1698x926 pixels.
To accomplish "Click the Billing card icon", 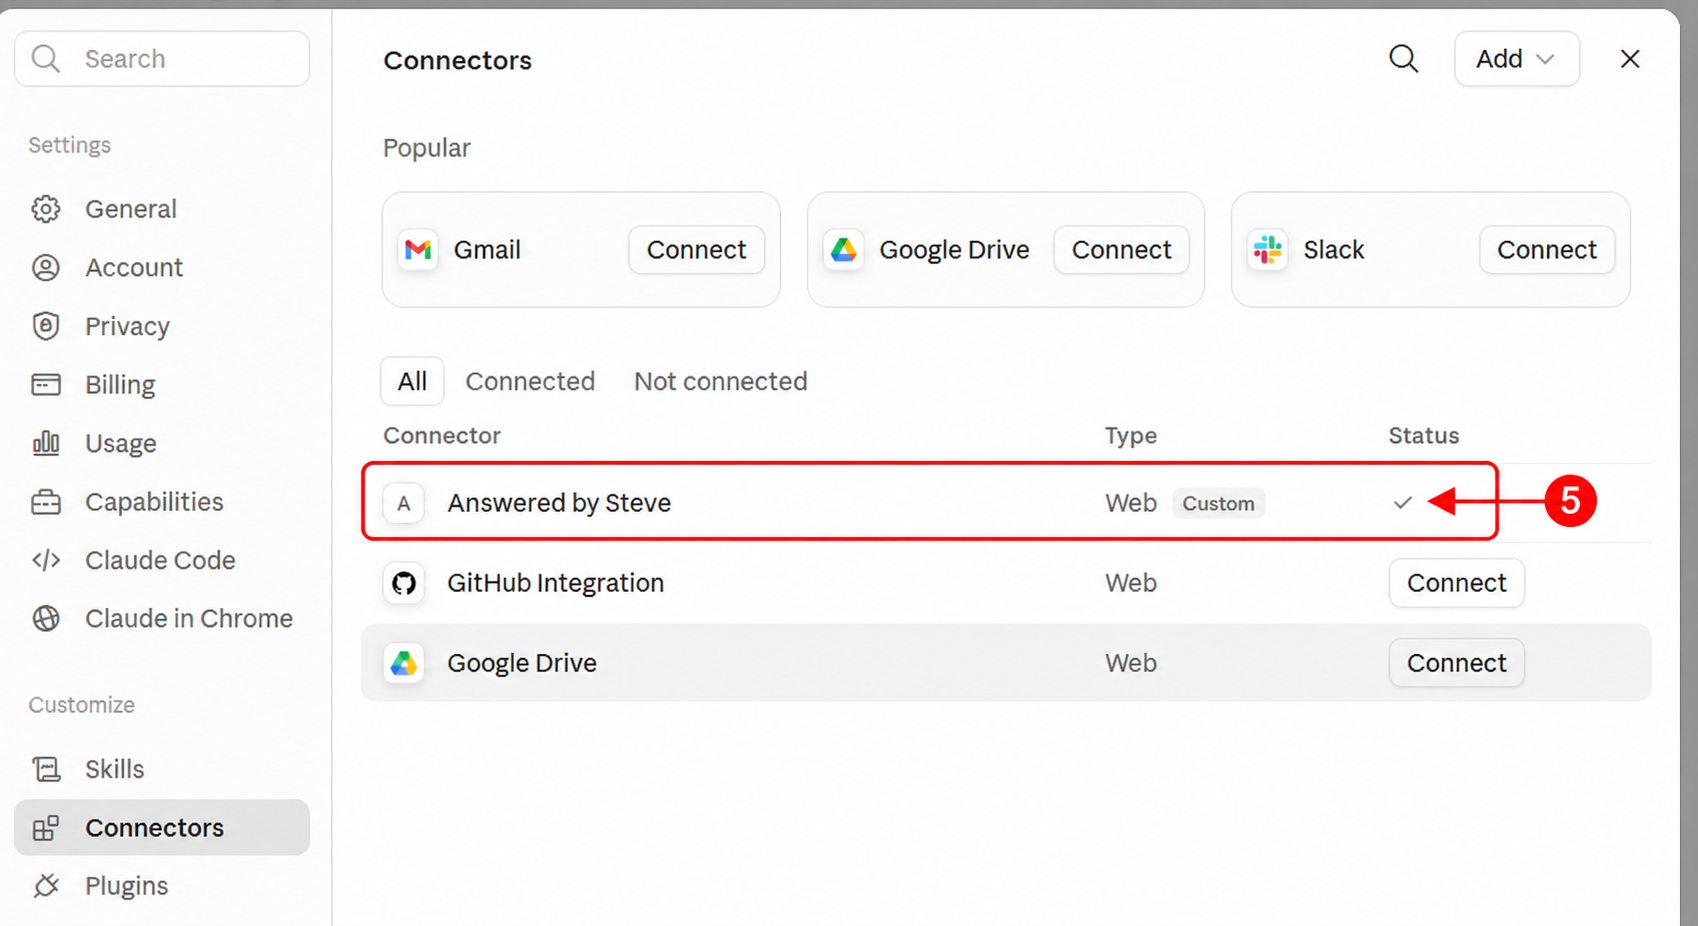I will (46, 385).
